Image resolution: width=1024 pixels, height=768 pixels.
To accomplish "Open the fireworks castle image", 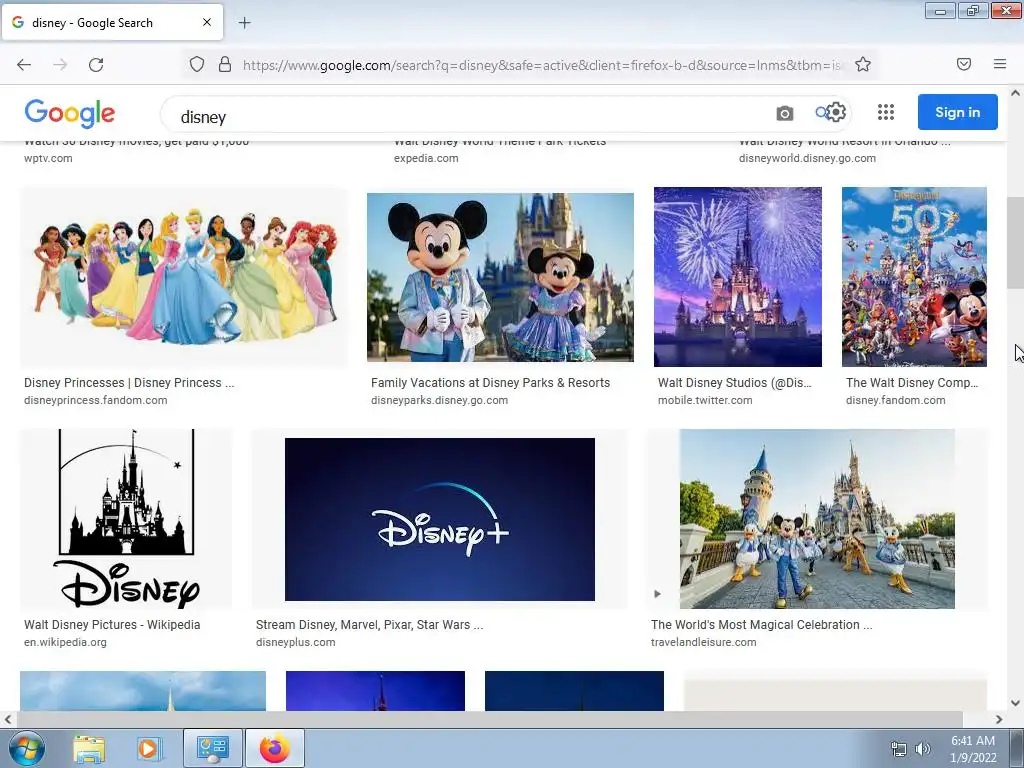I will [x=738, y=277].
